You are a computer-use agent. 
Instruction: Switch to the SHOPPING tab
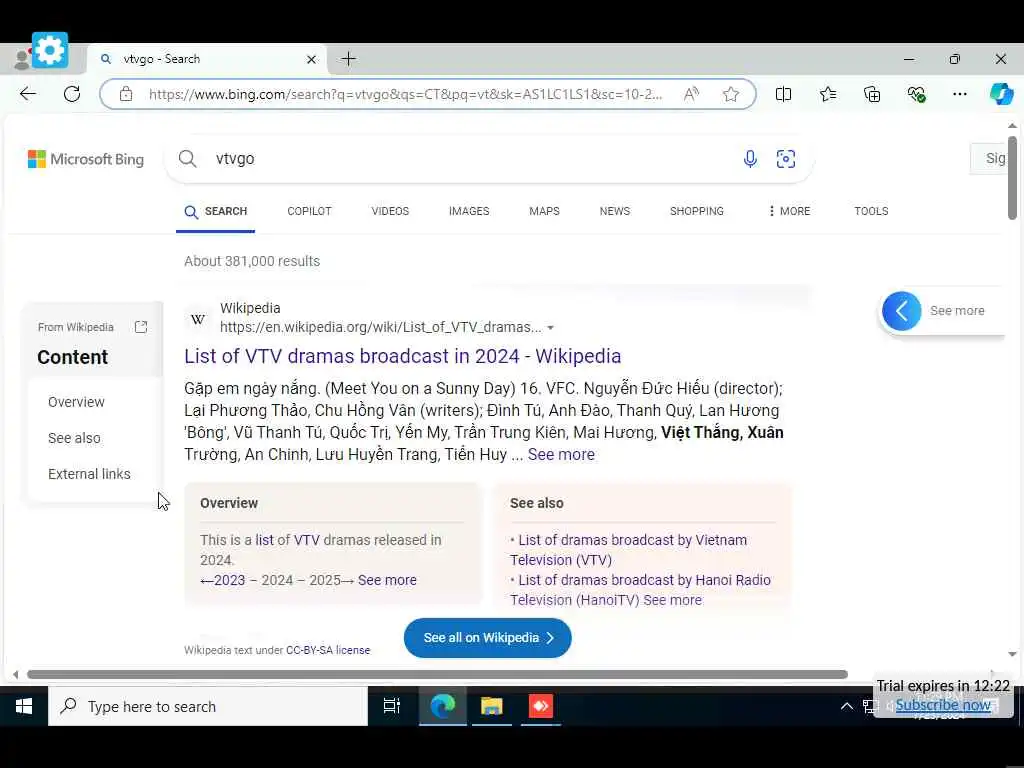[697, 211]
